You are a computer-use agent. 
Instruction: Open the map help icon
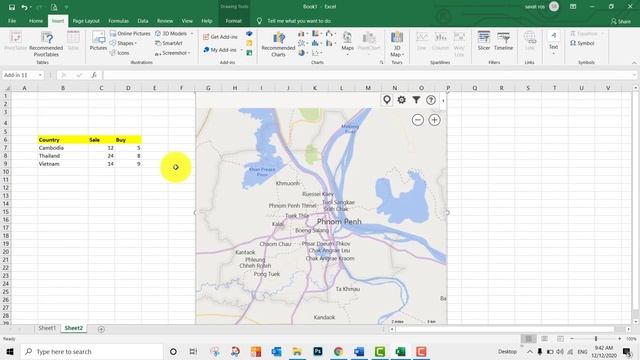pyautogui.click(x=431, y=100)
